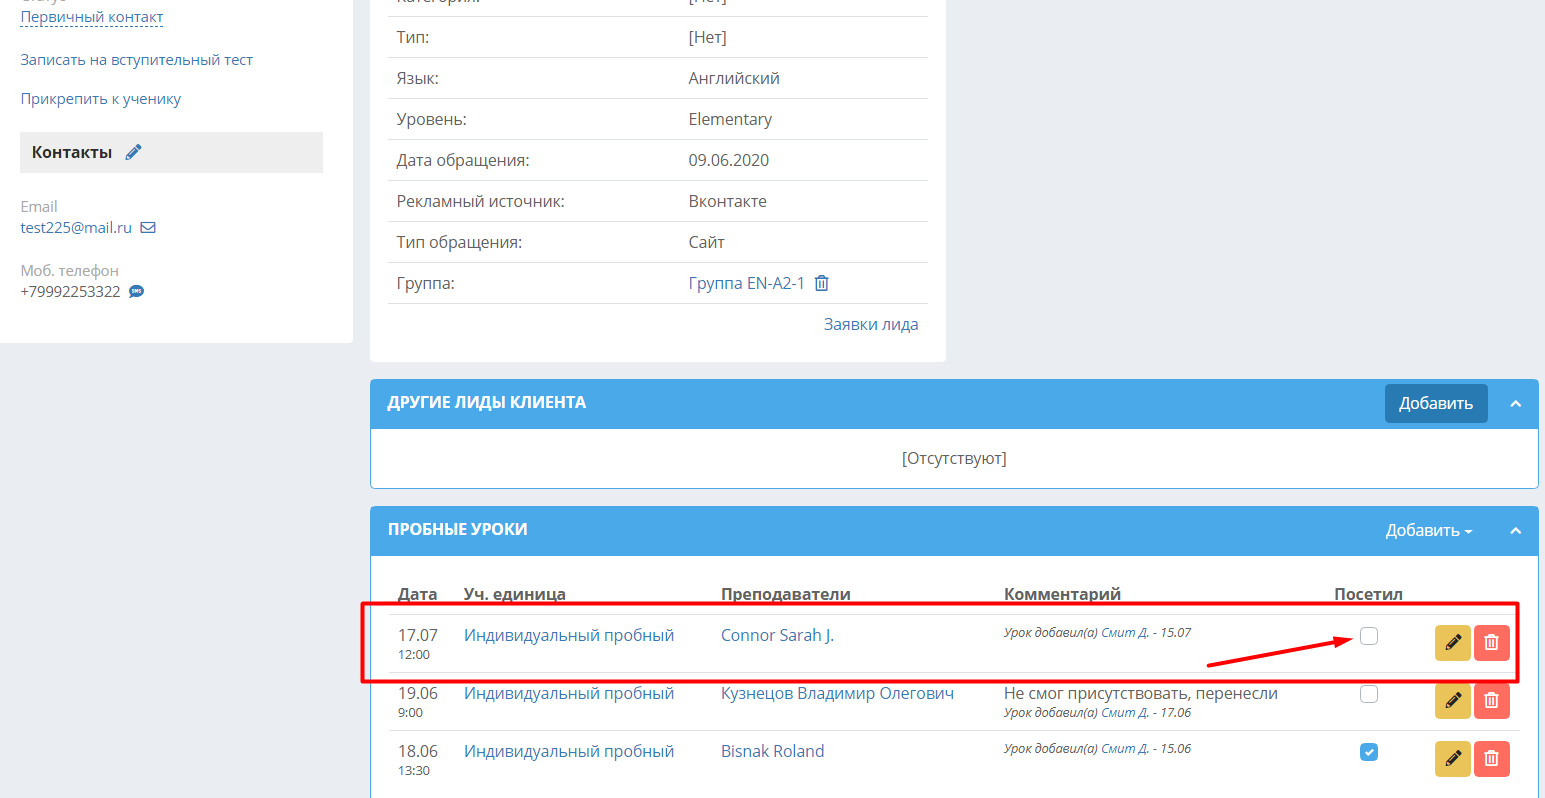Uncheck attendance for the 18.06 lesson

point(1369,752)
